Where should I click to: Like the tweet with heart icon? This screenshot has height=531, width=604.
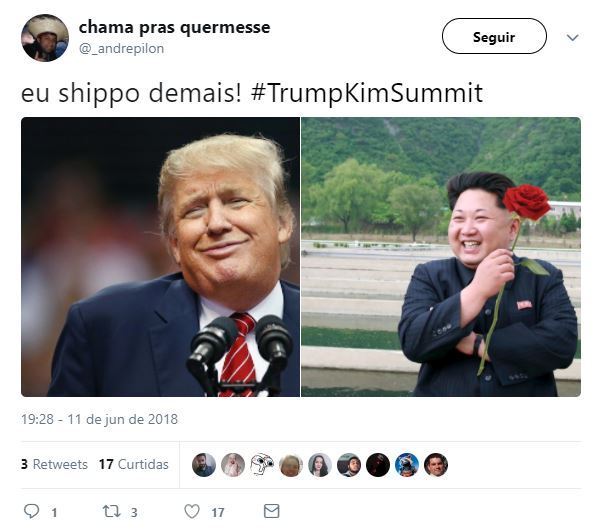pos(192,511)
